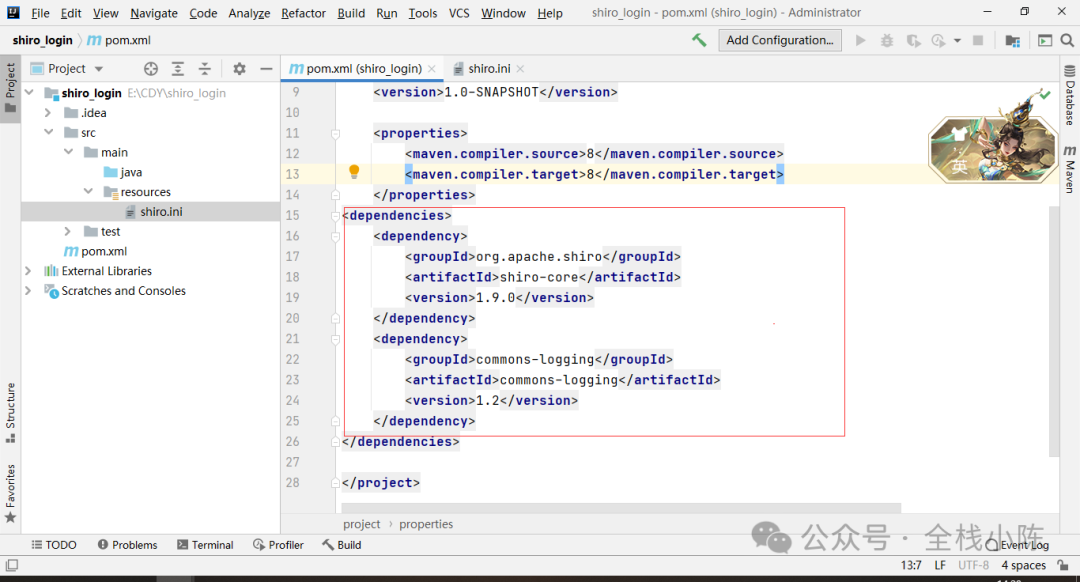Screen dimensions: 1080x582
Task: Click the Build project hammer icon
Action: pyautogui.click(x=699, y=41)
